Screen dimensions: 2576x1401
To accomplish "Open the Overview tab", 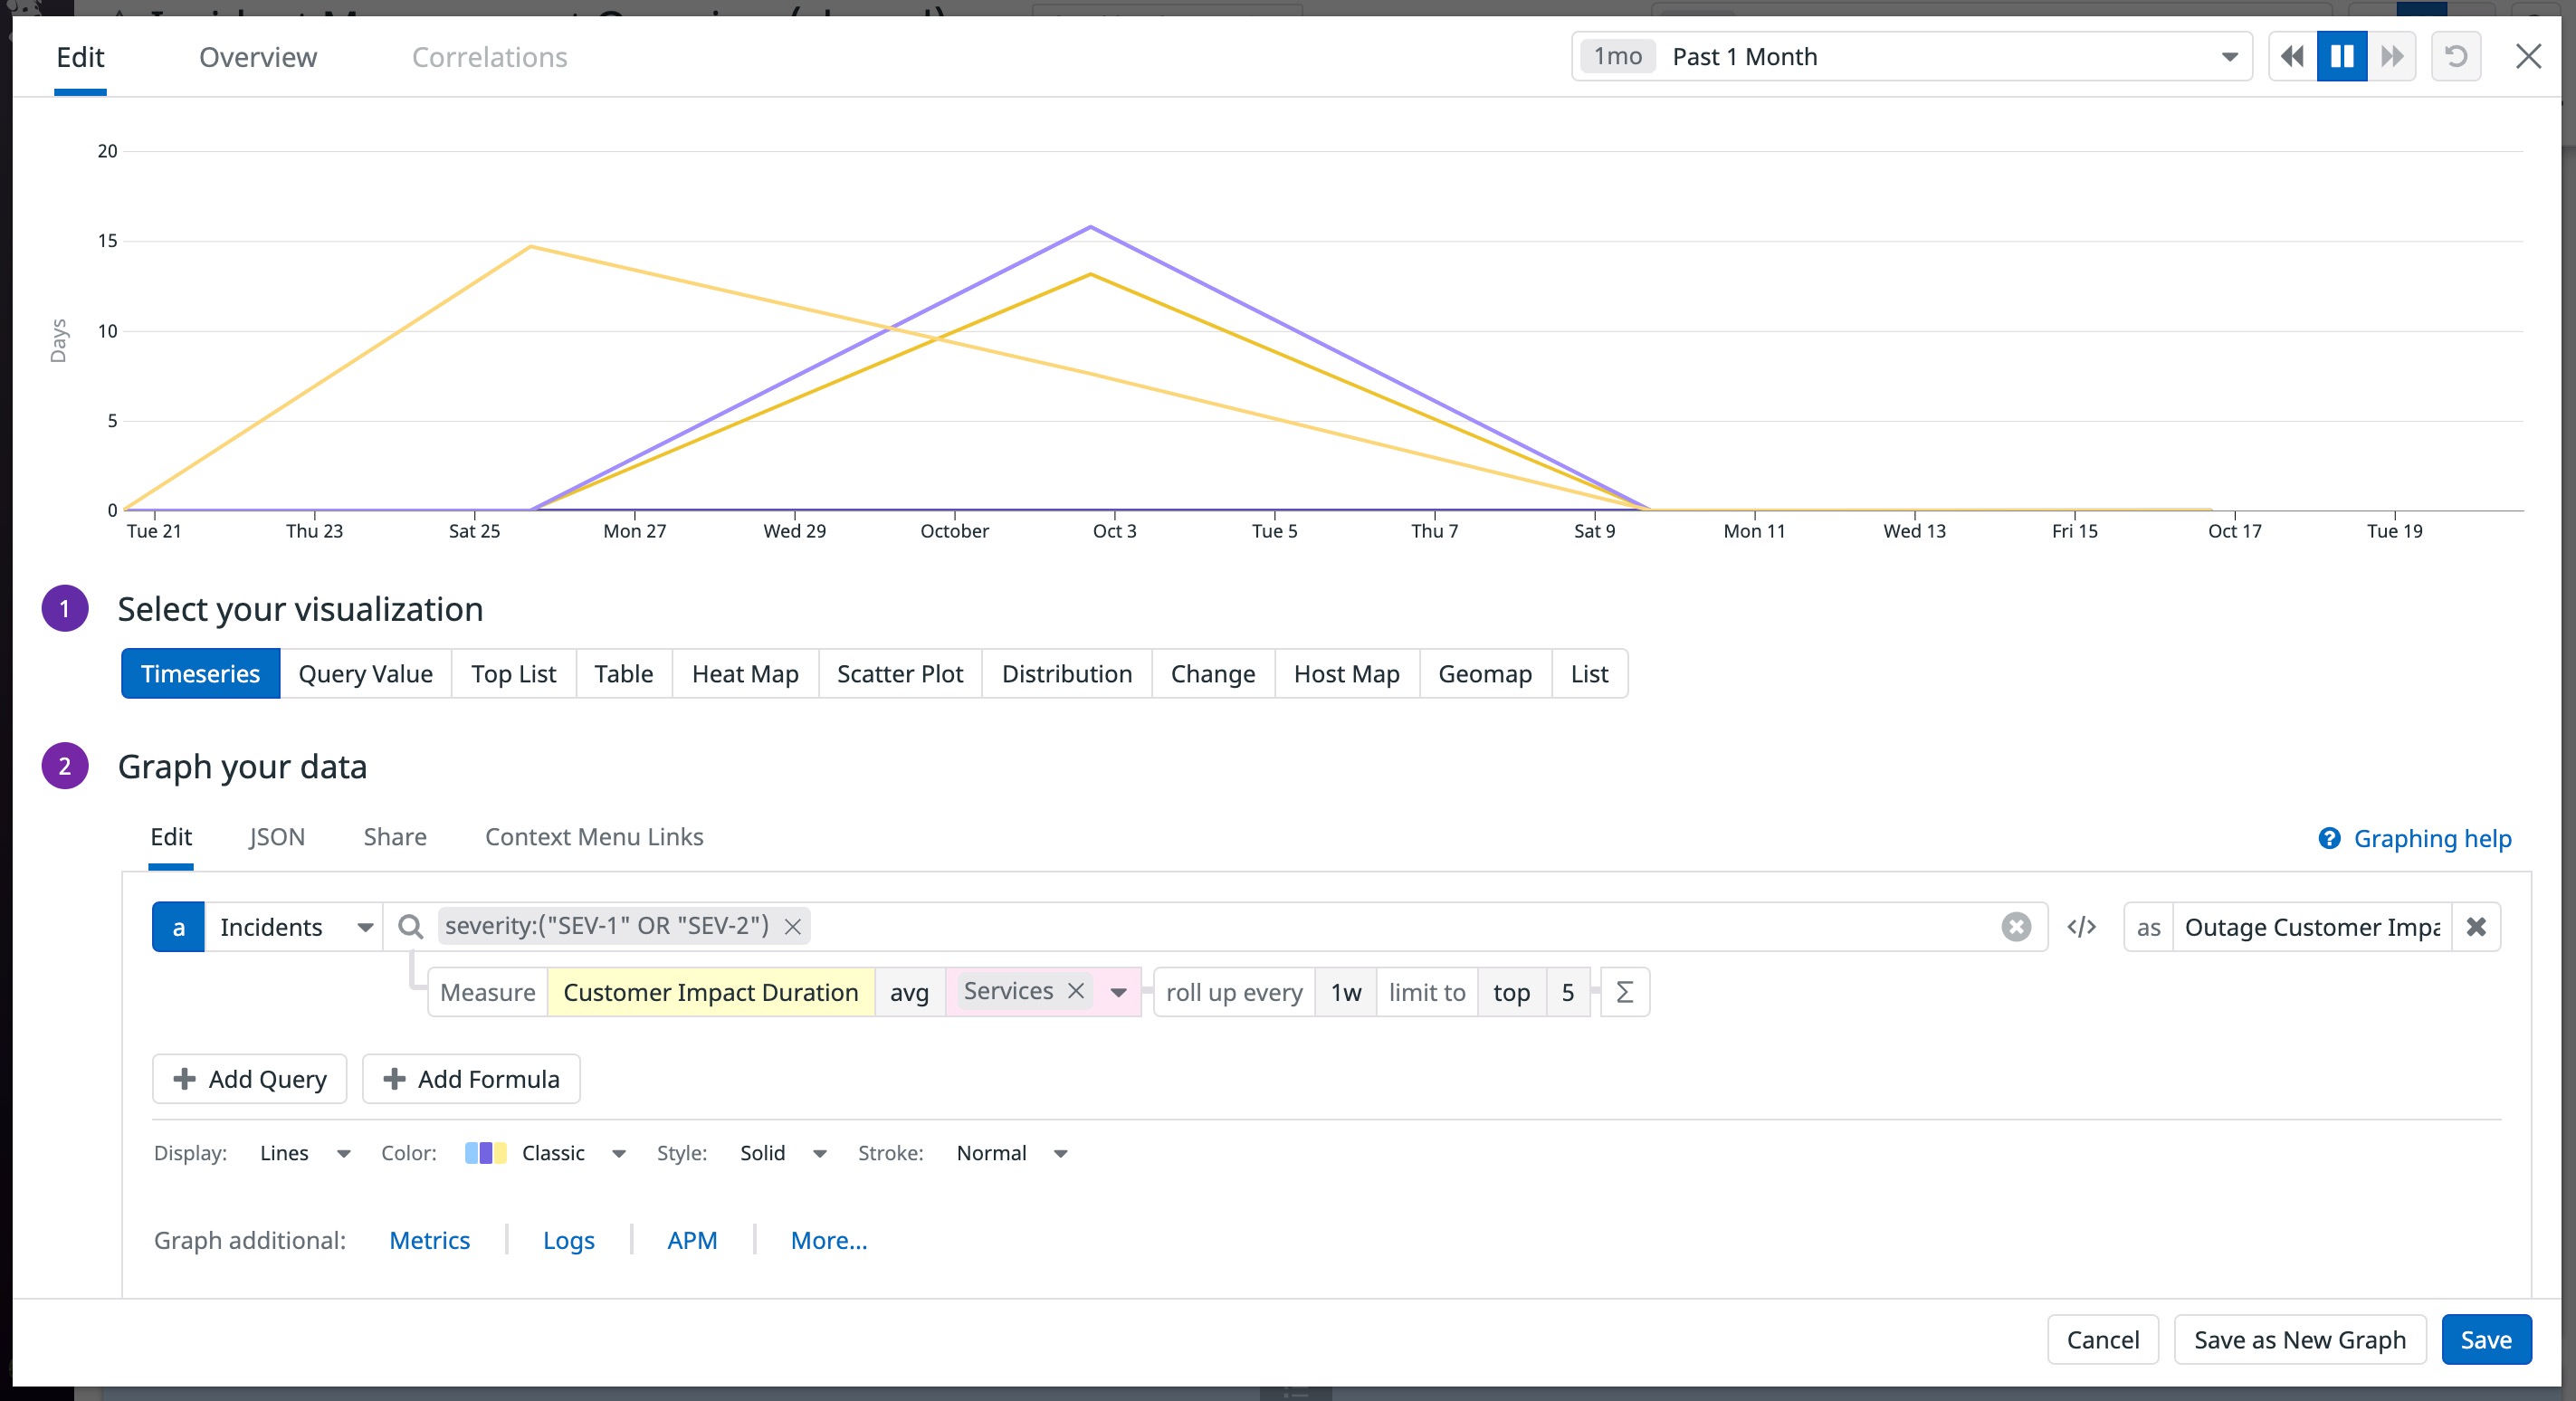I will (x=258, y=57).
